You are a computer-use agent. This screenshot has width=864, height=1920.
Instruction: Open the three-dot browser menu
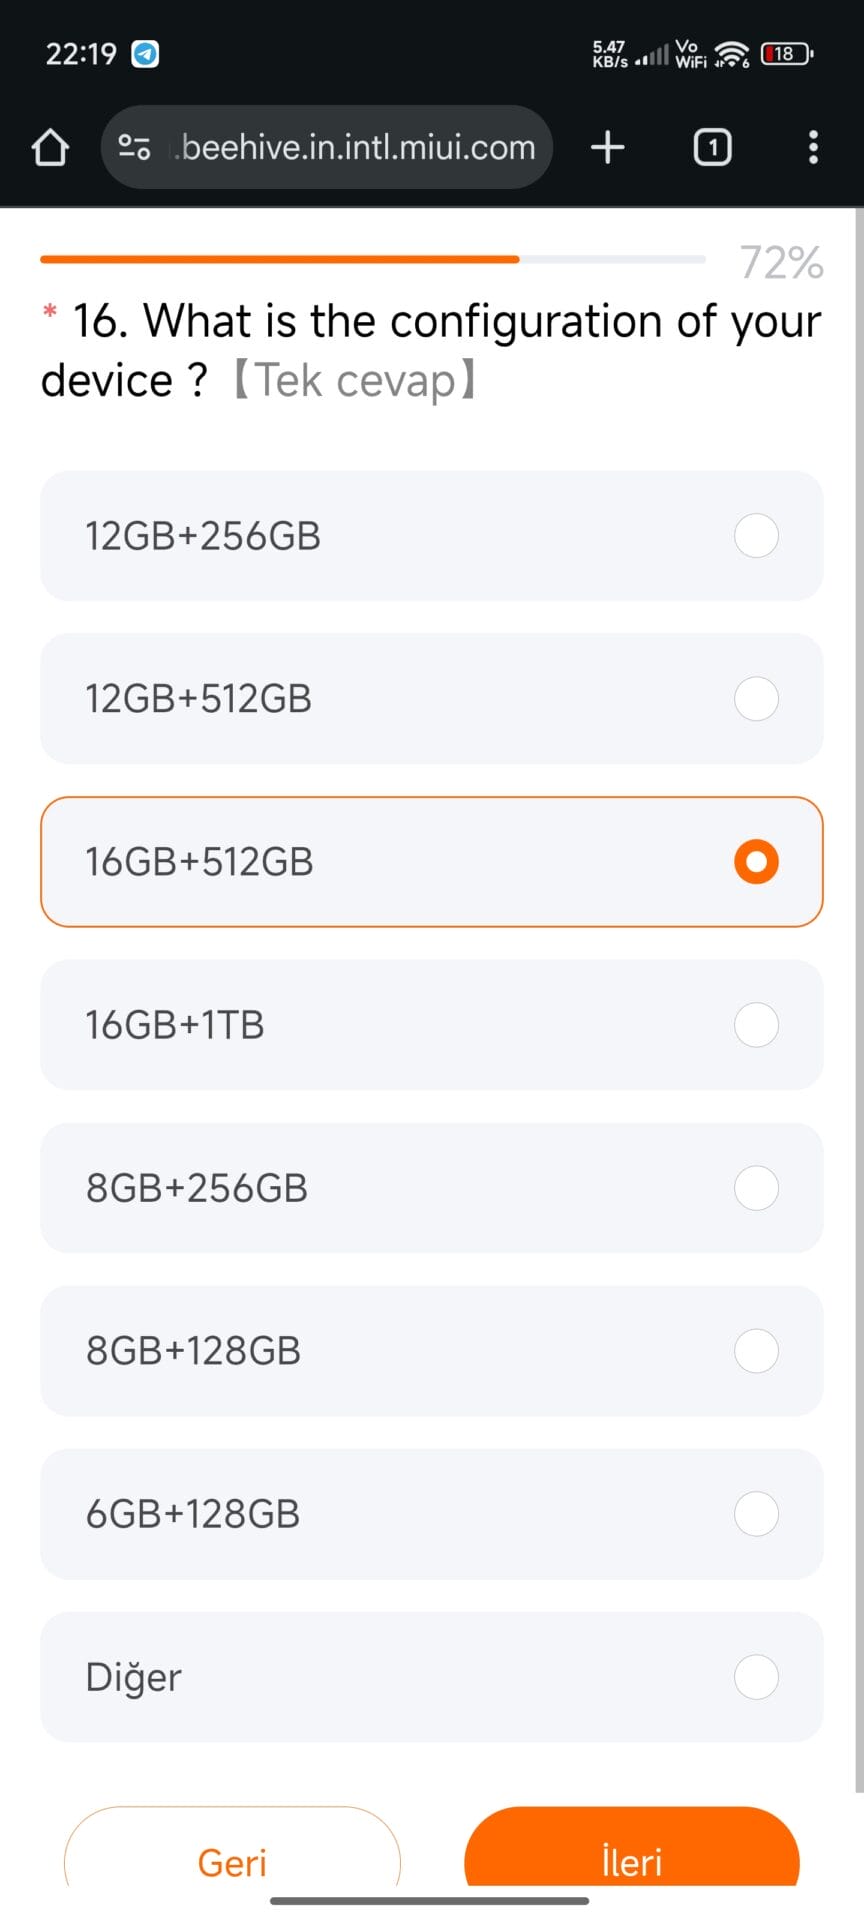(x=813, y=148)
